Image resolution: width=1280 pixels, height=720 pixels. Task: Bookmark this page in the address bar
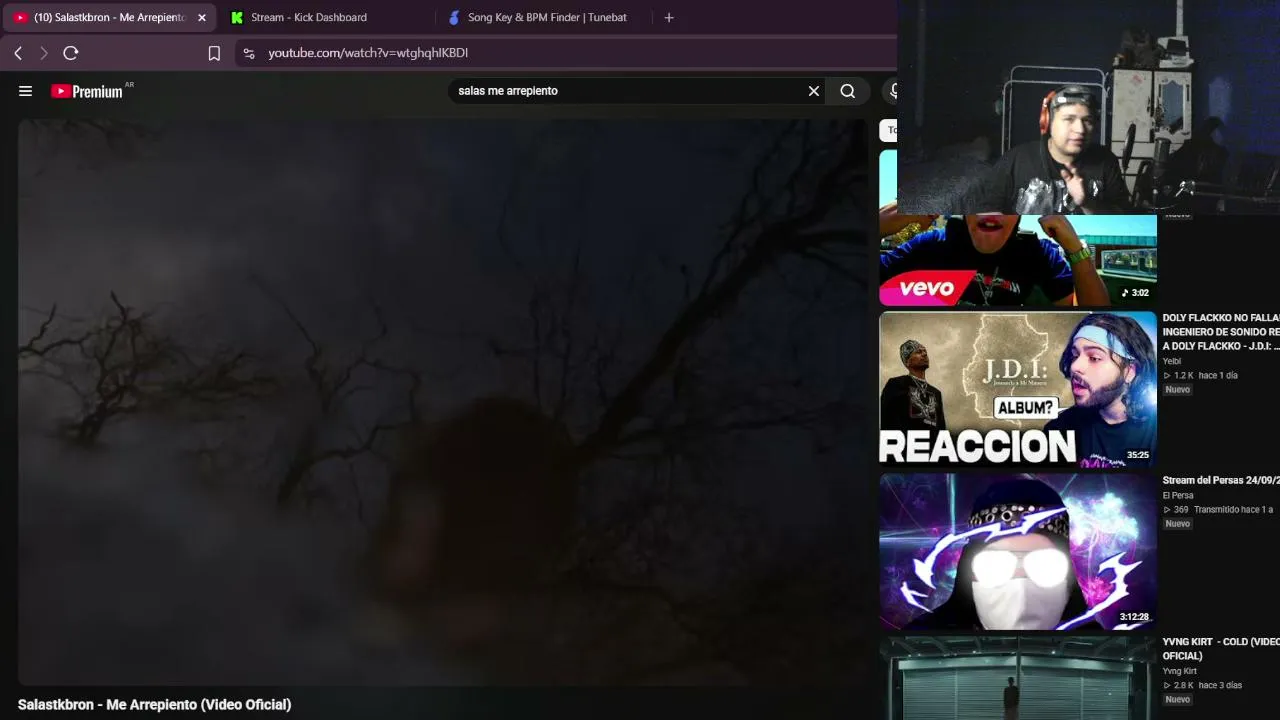[x=214, y=53]
